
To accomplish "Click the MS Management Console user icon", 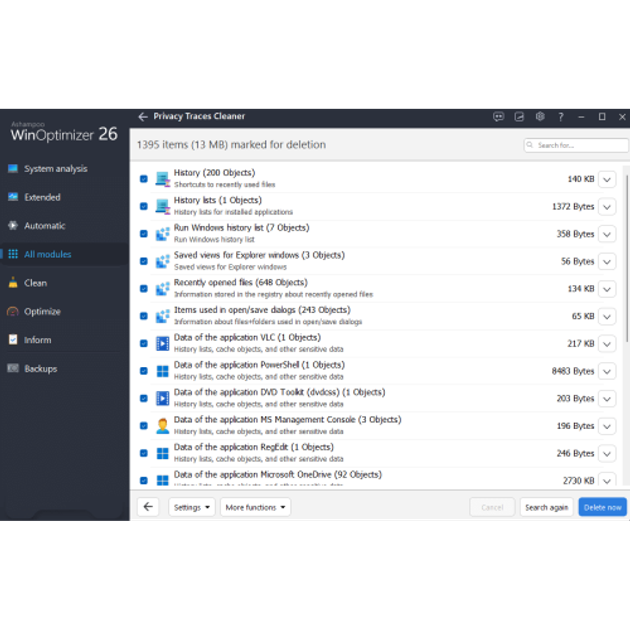I will [162, 426].
